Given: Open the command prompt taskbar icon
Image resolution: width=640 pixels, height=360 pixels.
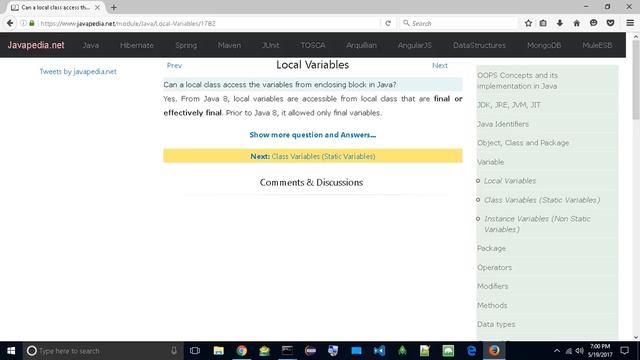Looking at the screenshot, I should click(x=287, y=351).
